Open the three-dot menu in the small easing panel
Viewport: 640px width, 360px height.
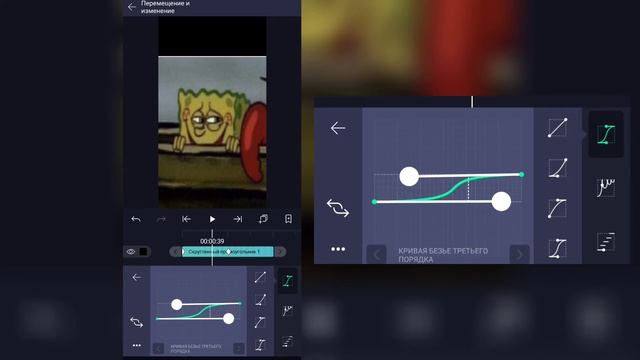pos(137,346)
